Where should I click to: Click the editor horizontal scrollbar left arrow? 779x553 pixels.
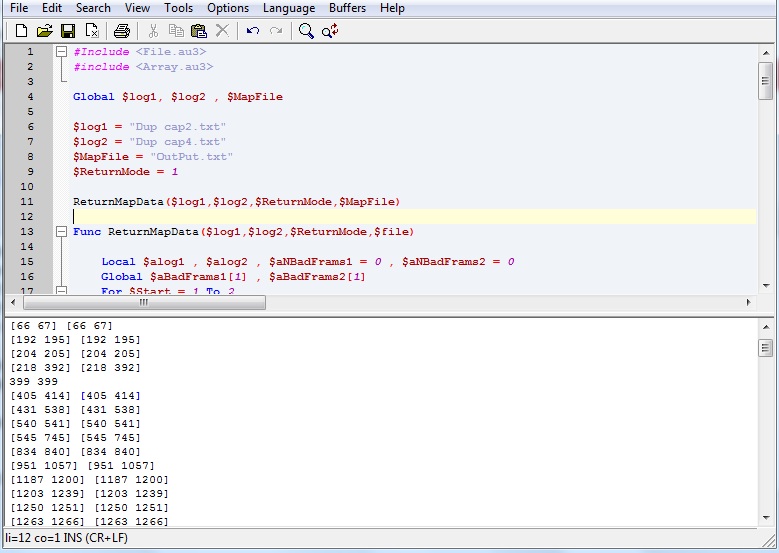(13, 302)
